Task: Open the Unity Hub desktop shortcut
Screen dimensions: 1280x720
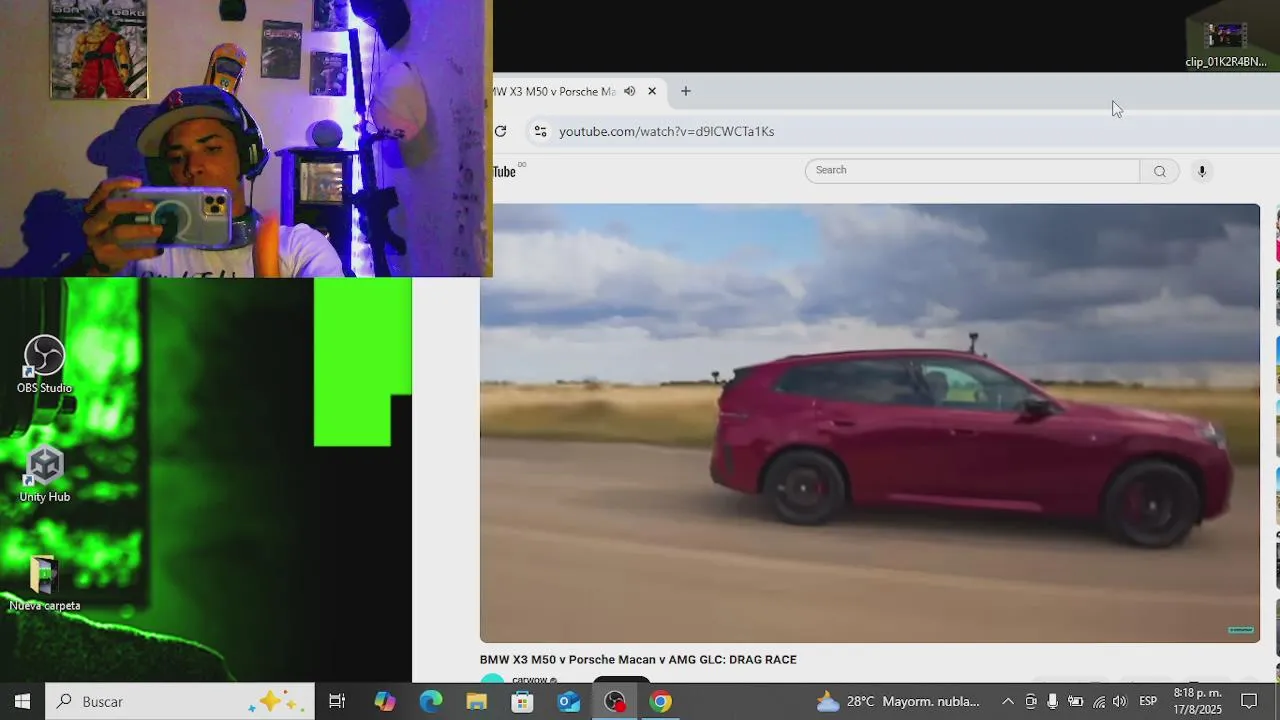Action: [44, 474]
